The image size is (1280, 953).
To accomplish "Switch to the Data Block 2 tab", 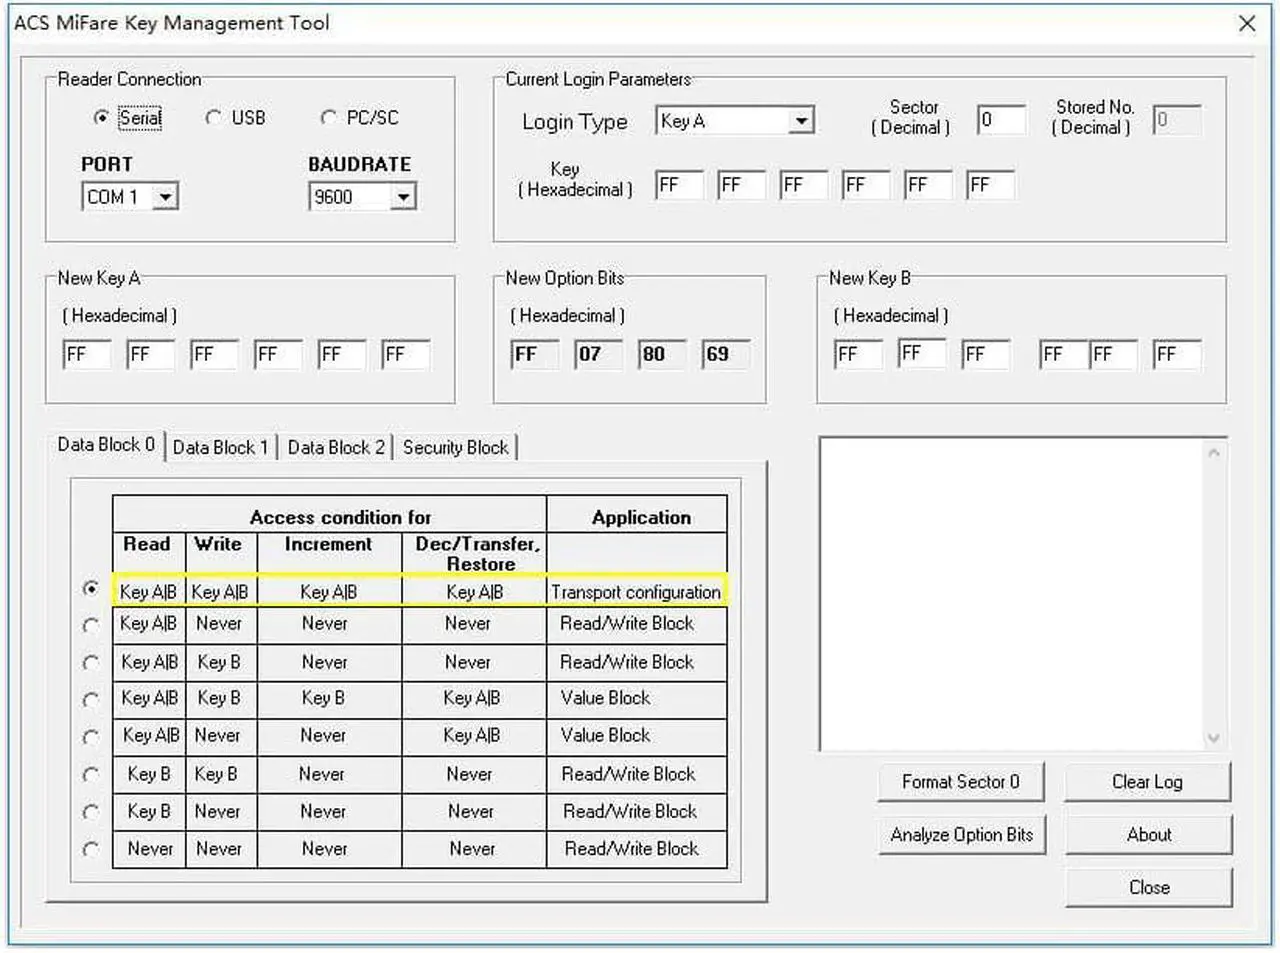I will coord(336,447).
